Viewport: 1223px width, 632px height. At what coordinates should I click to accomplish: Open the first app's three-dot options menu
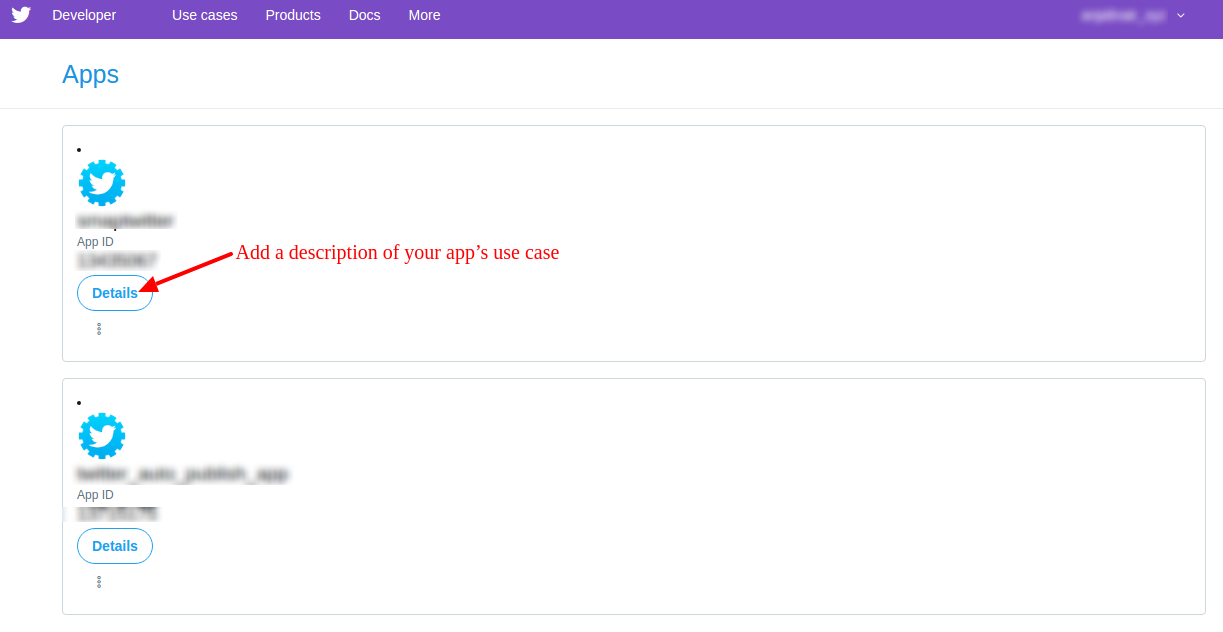pos(99,328)
